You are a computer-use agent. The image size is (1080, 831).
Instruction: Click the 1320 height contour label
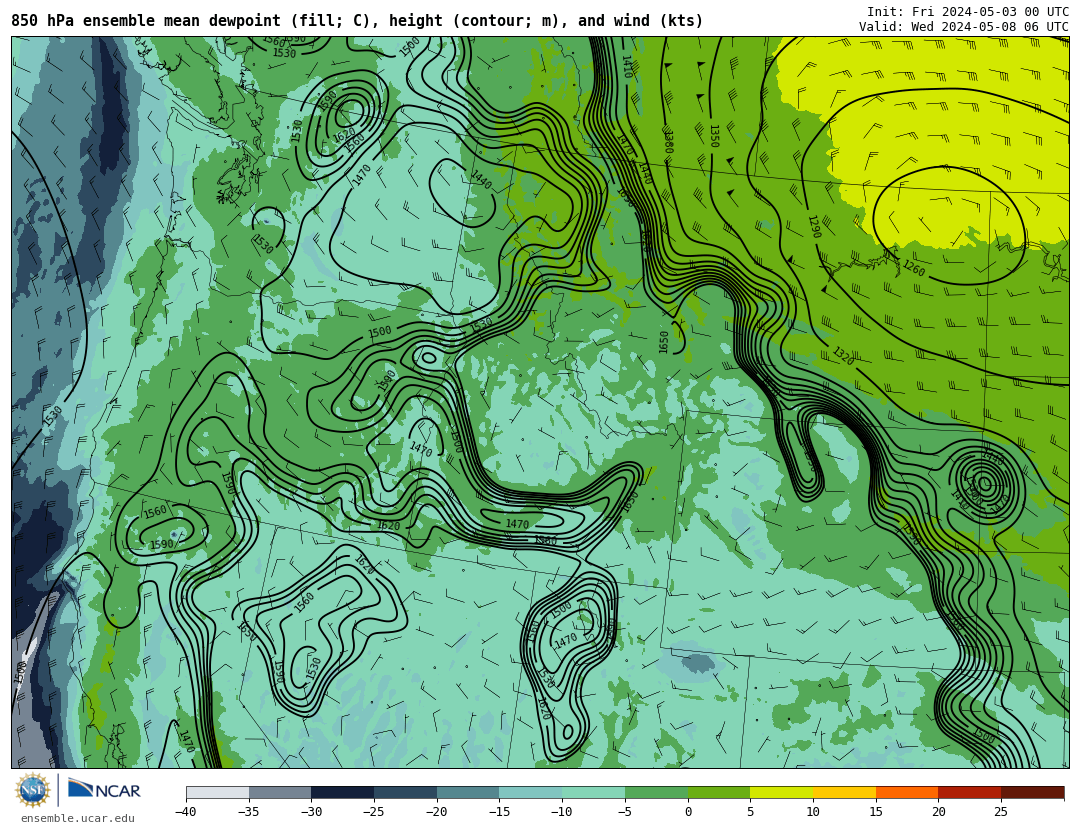pyautogui.click(x=843, y=356)
